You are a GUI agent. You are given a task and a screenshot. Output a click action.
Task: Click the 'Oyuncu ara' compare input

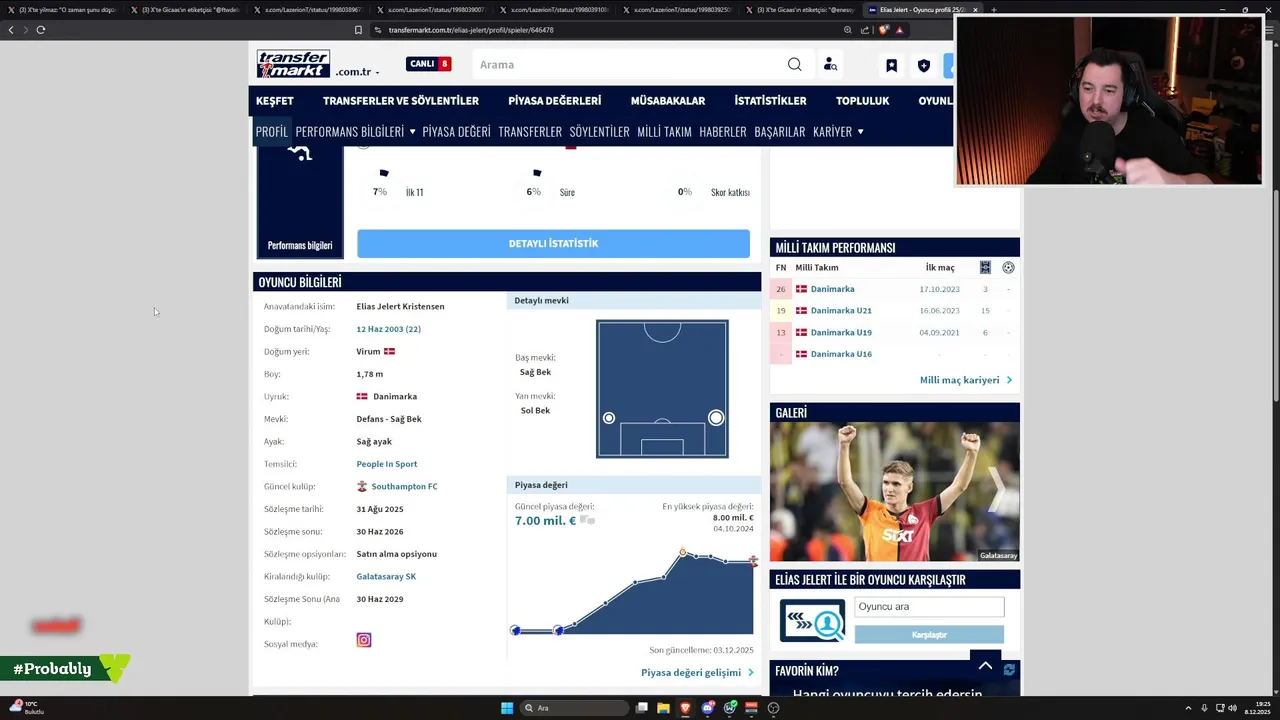[929, 606]
